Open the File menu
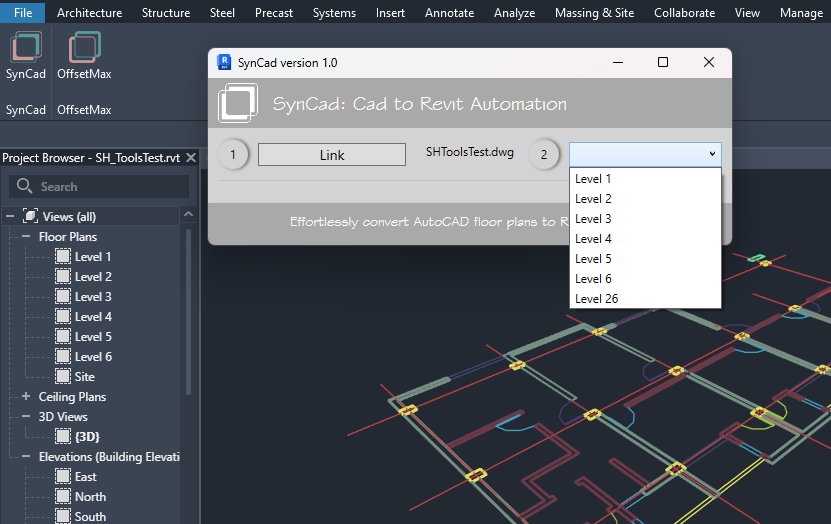 click(23, 12)
